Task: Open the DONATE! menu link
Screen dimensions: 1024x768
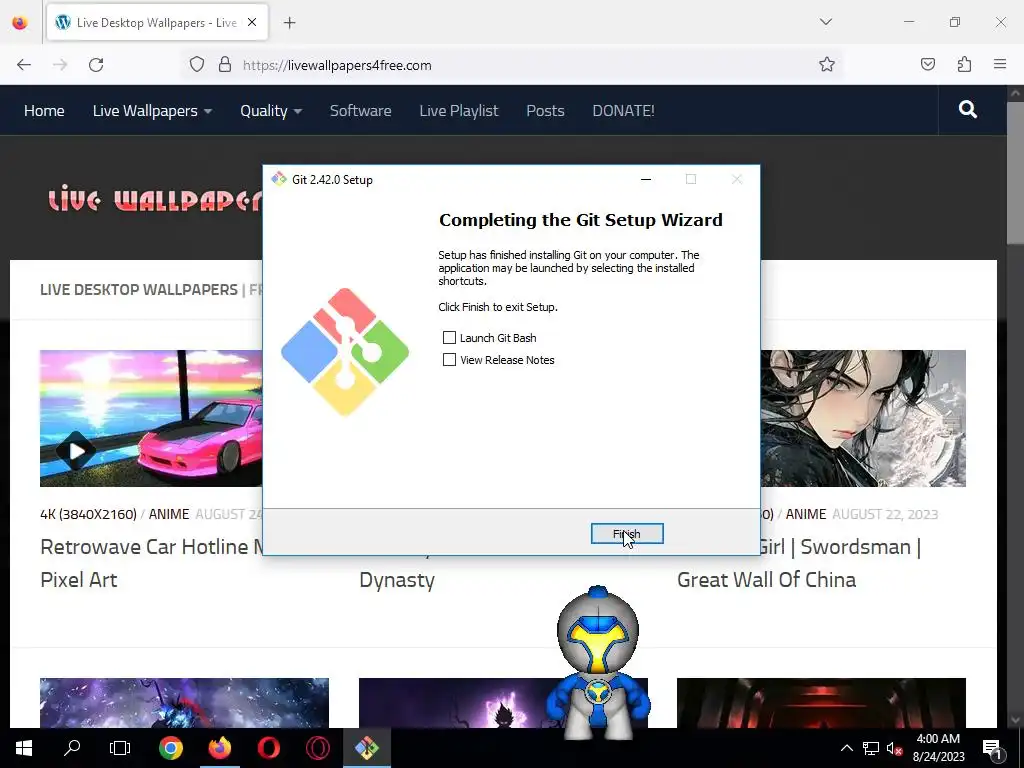Action: [x=623, y=110]
